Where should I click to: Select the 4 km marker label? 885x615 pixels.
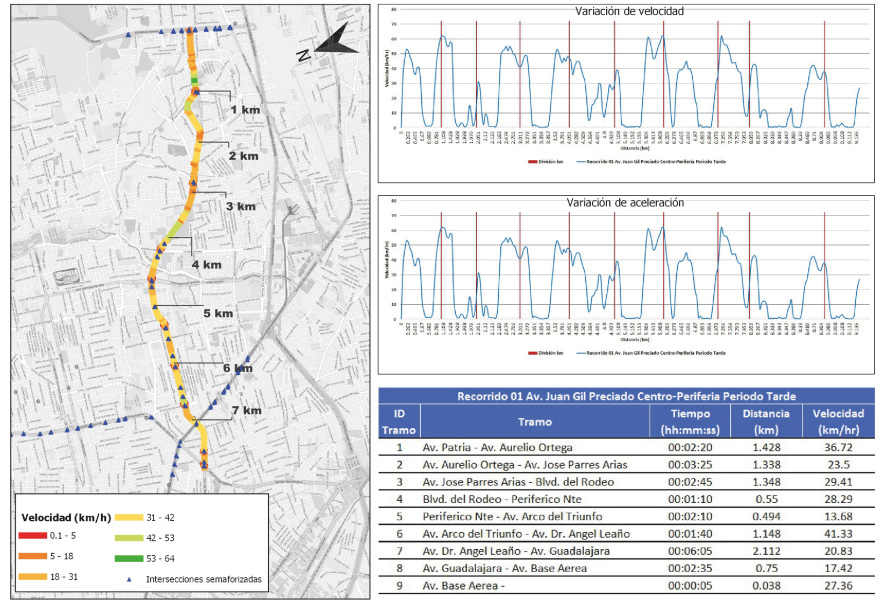(205, 265)
